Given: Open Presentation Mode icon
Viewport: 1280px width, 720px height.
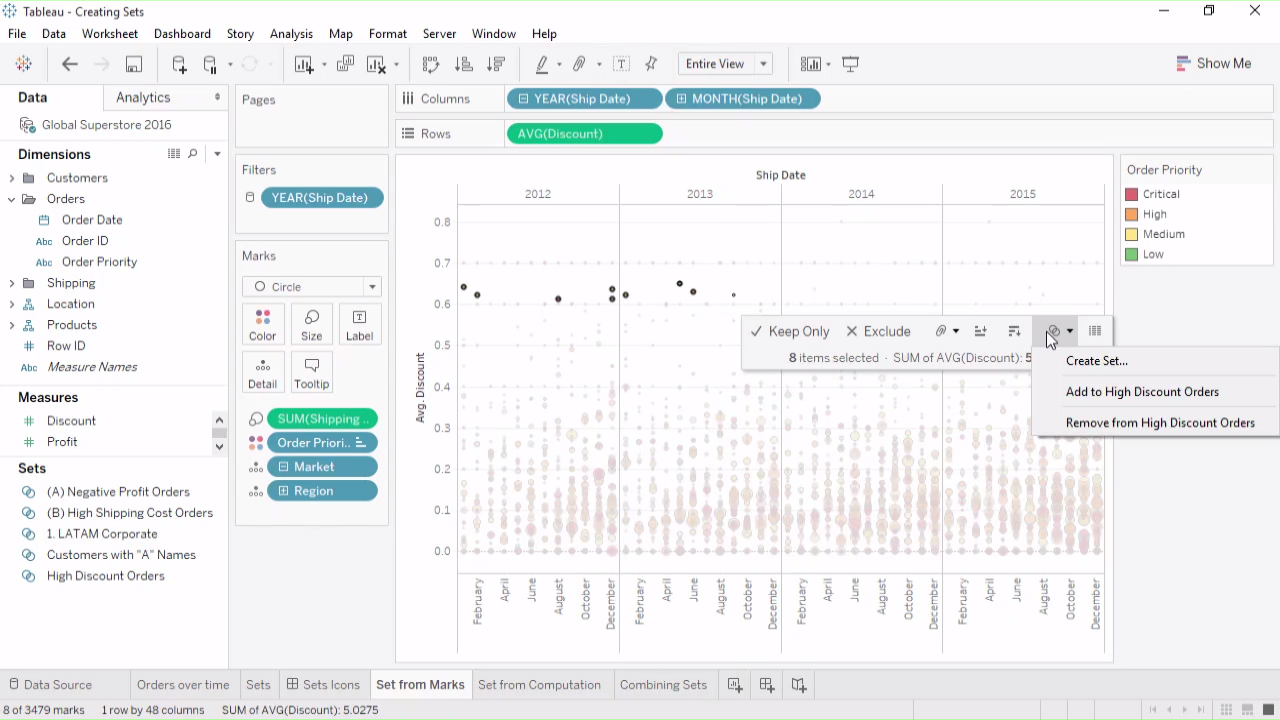Looking at the screenshot, I should tap(851, 64).
